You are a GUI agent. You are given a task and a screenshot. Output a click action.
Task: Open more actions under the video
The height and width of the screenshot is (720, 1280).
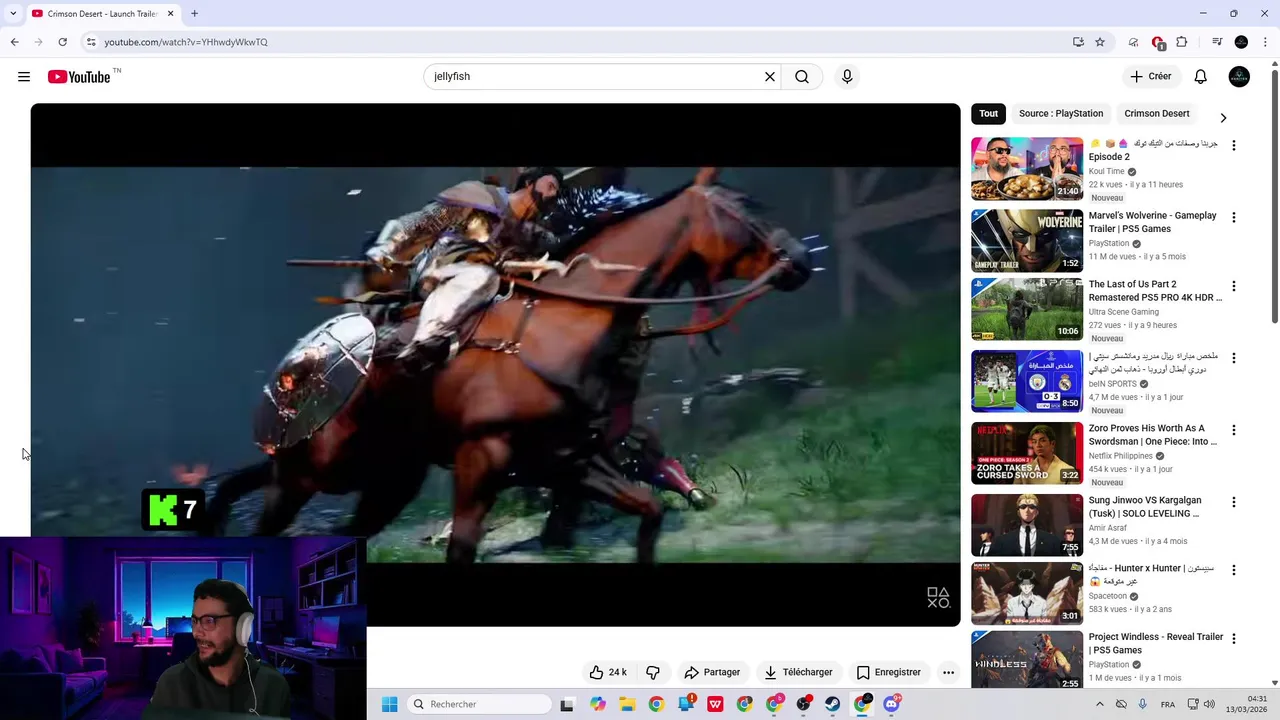(x=948, y=672)
